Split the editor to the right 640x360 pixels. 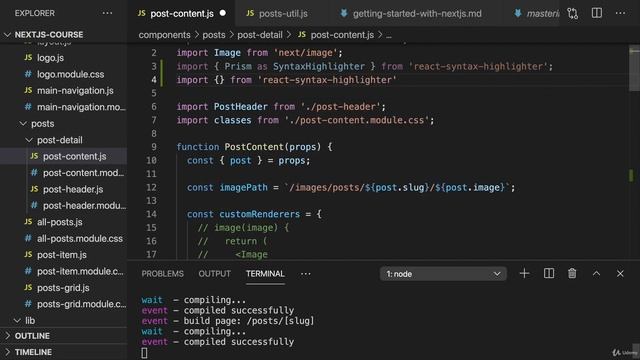pyautogui.click(x=596, y=13)
